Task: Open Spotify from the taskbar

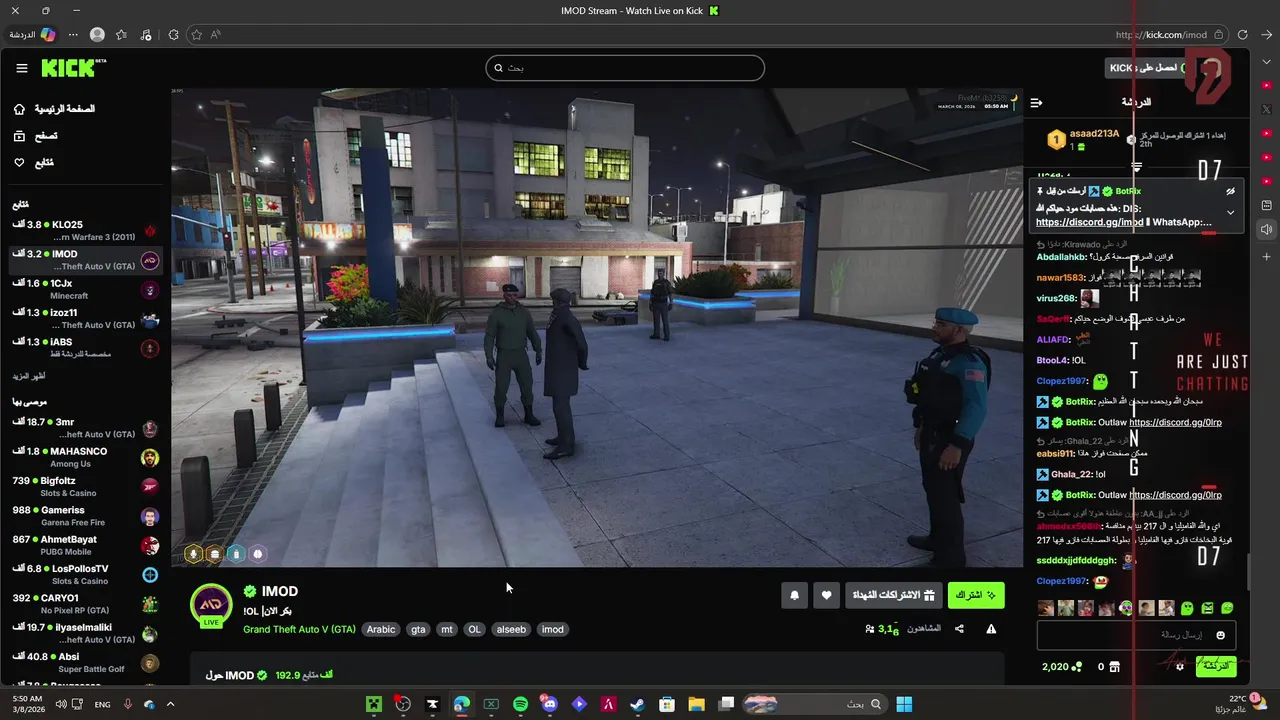Action: (x=520, y=704)
